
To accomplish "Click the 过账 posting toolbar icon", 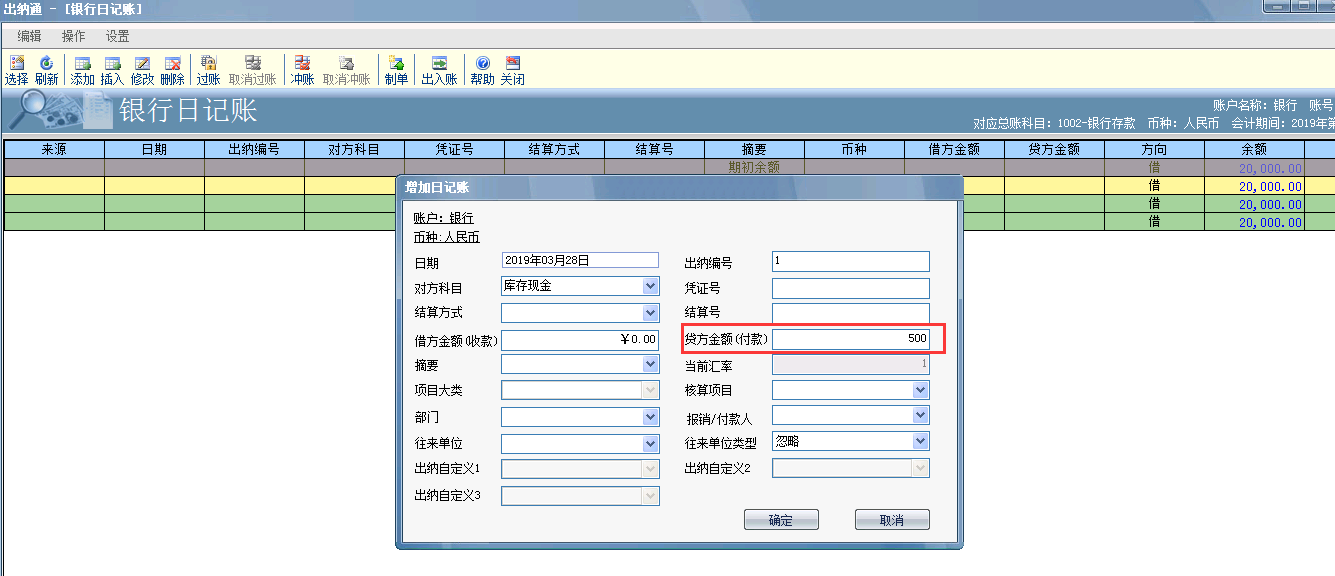I will click(x=208, y=64).
